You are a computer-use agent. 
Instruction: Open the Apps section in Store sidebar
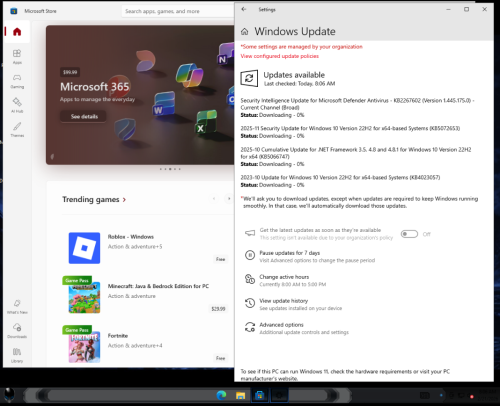17,56
